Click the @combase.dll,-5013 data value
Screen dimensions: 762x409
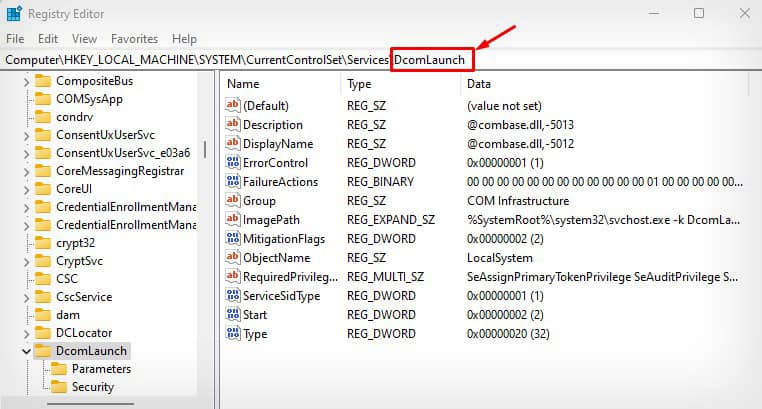520,125
